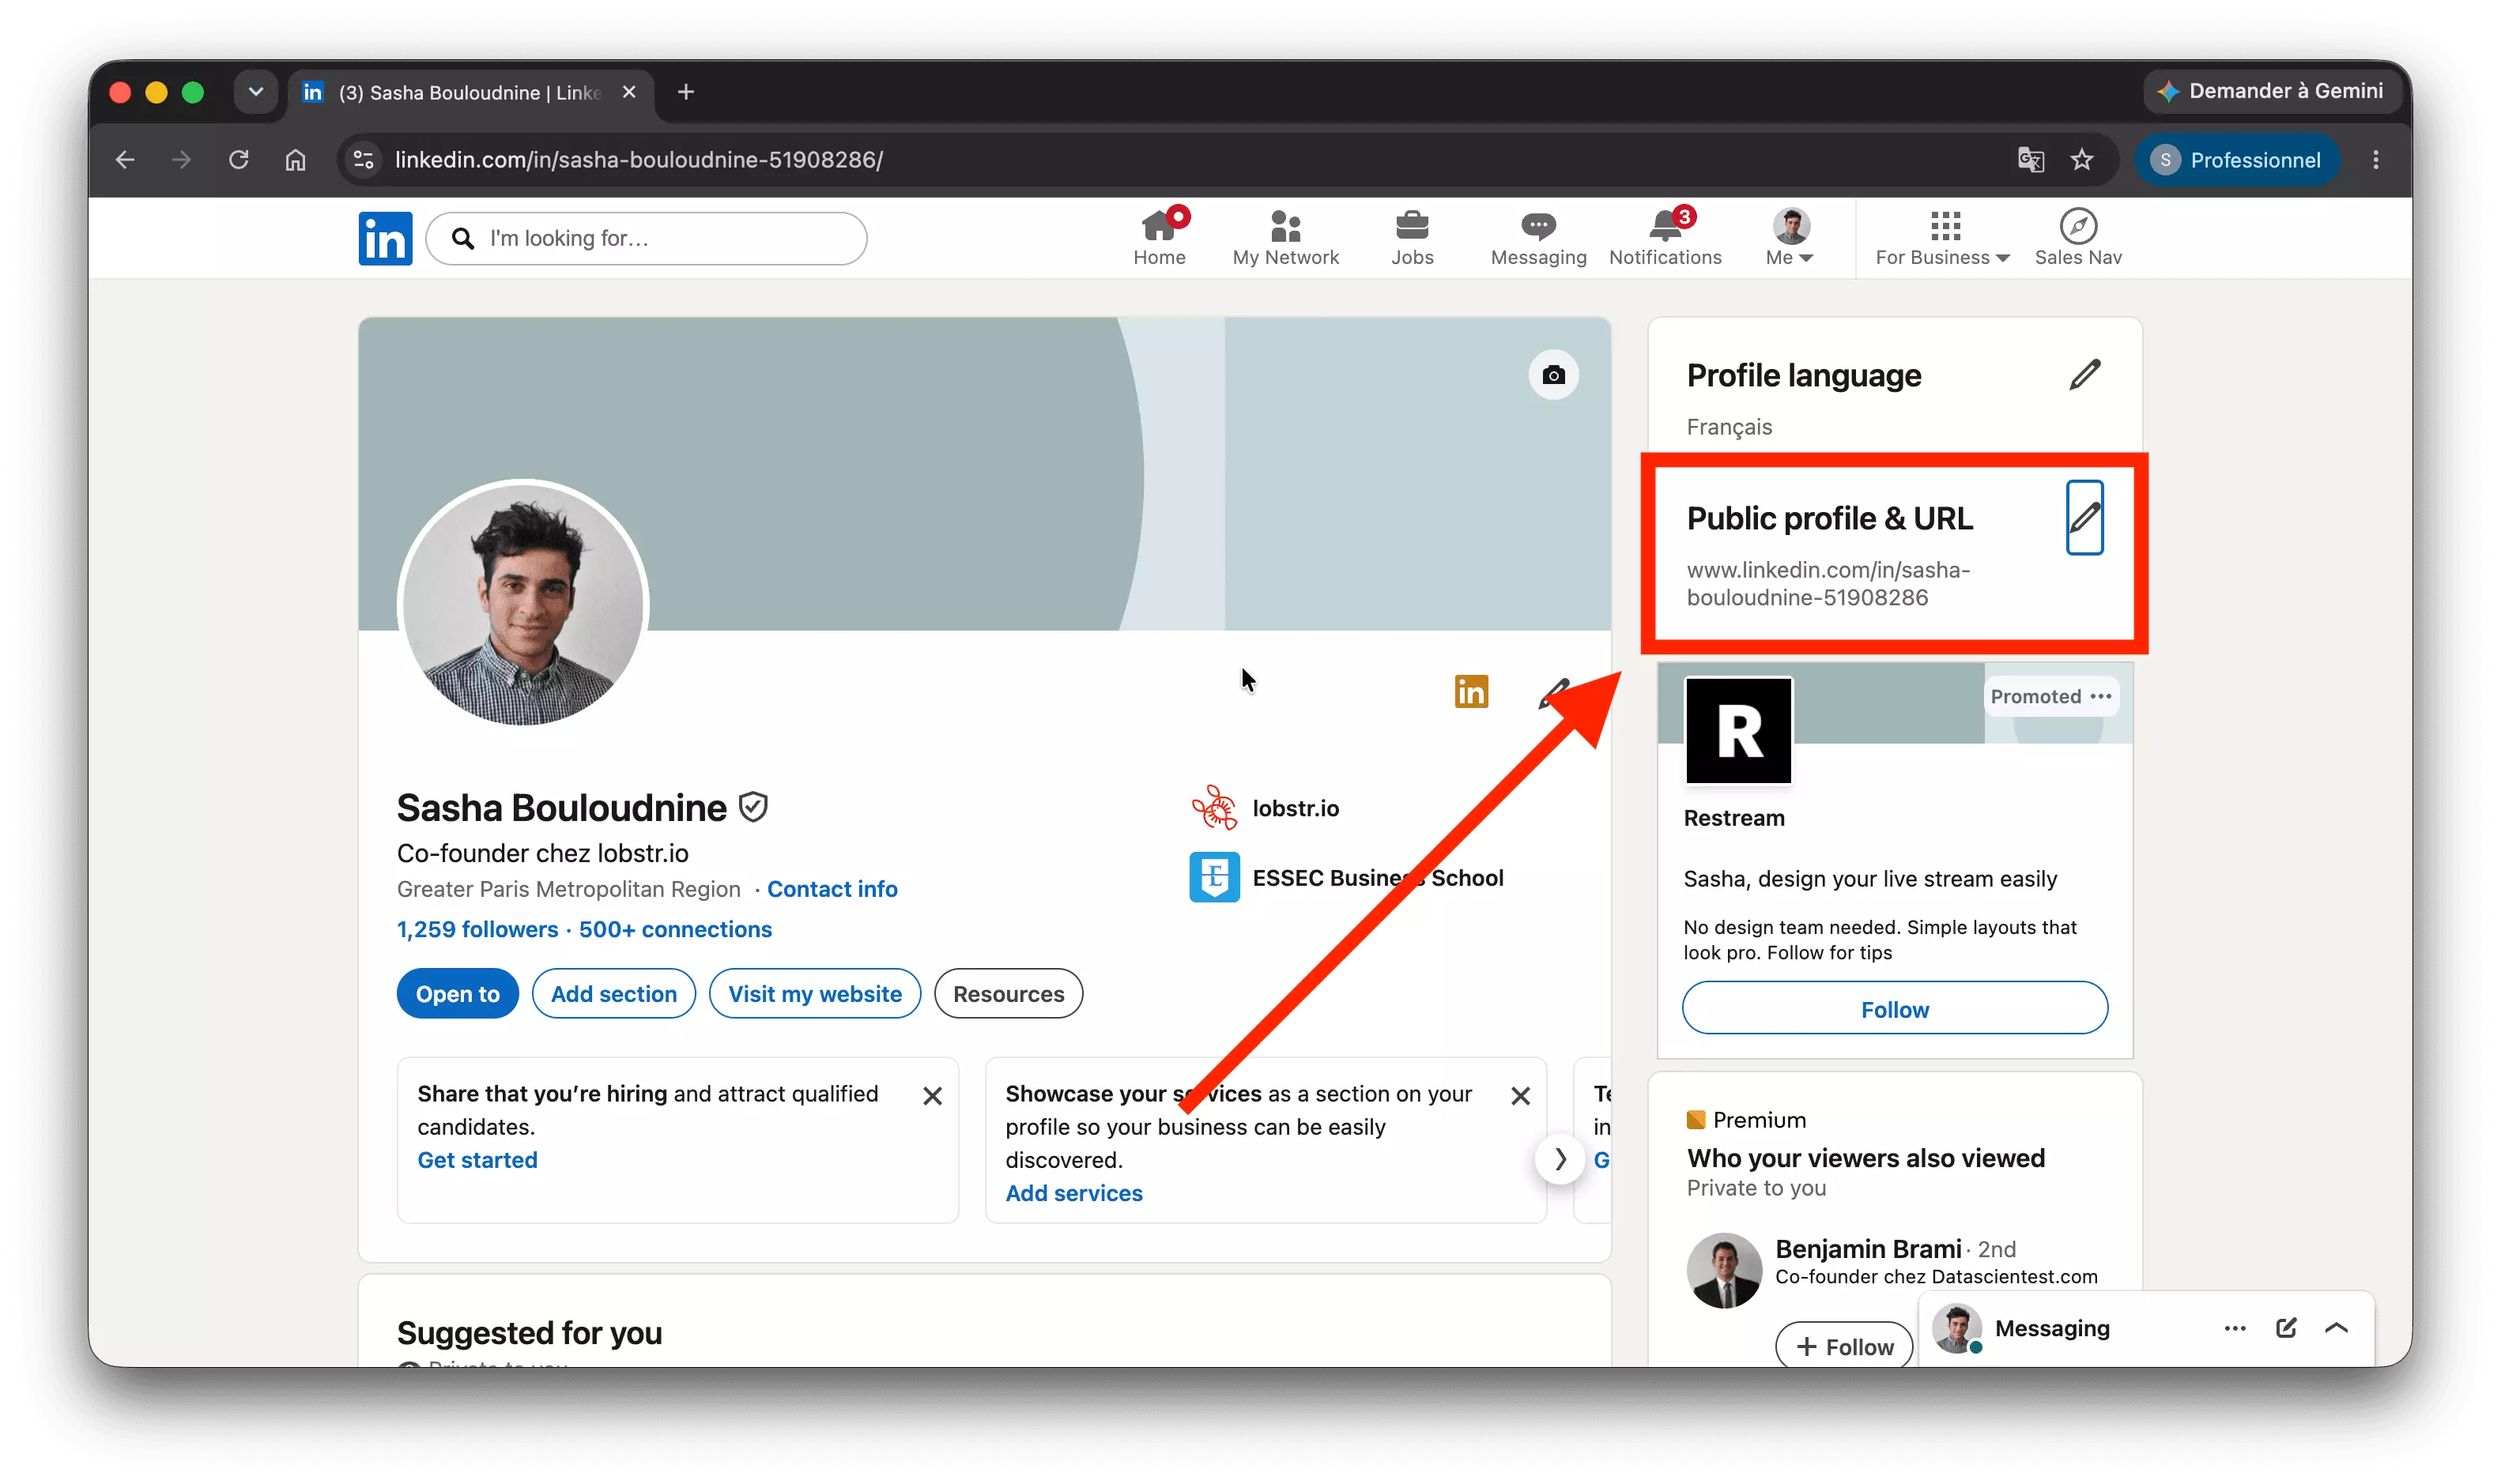View site information icon in address bar
This screenshot has width=2501, height=1484.
coord(364,159)
